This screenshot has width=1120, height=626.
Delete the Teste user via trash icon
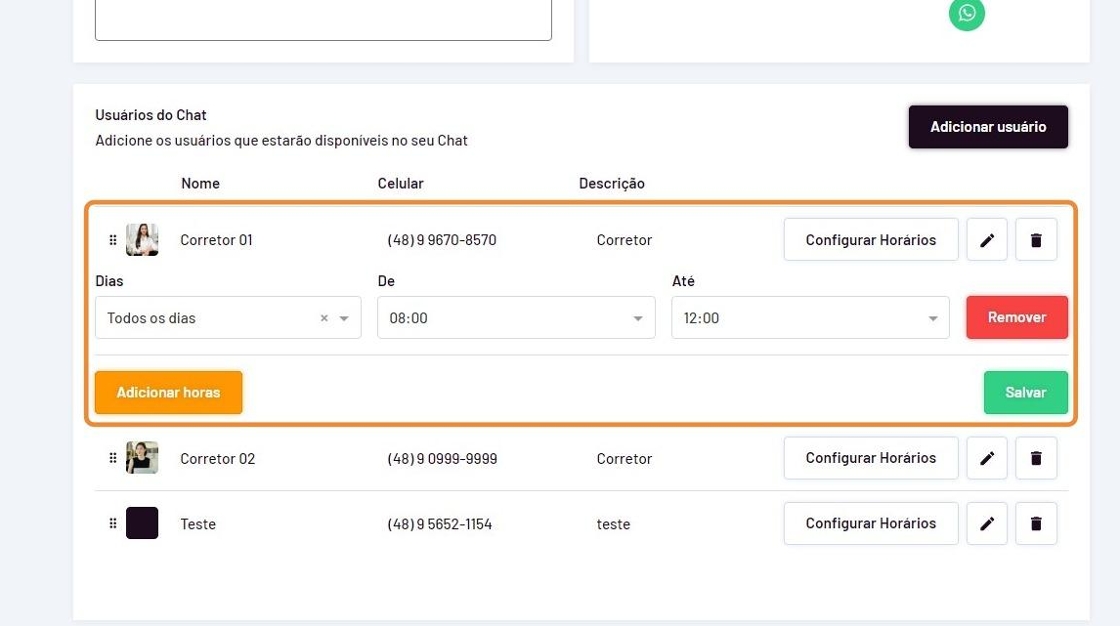pos(1036,523)
